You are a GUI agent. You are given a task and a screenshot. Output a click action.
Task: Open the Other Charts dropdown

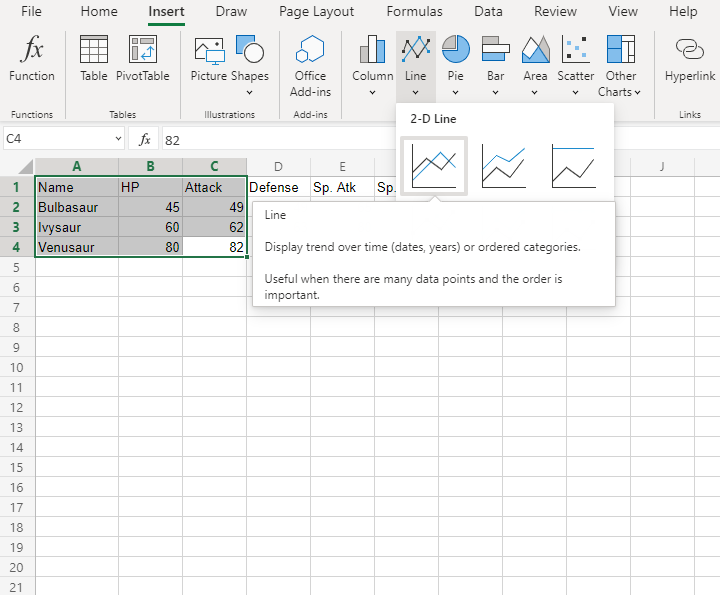point(620,66)
